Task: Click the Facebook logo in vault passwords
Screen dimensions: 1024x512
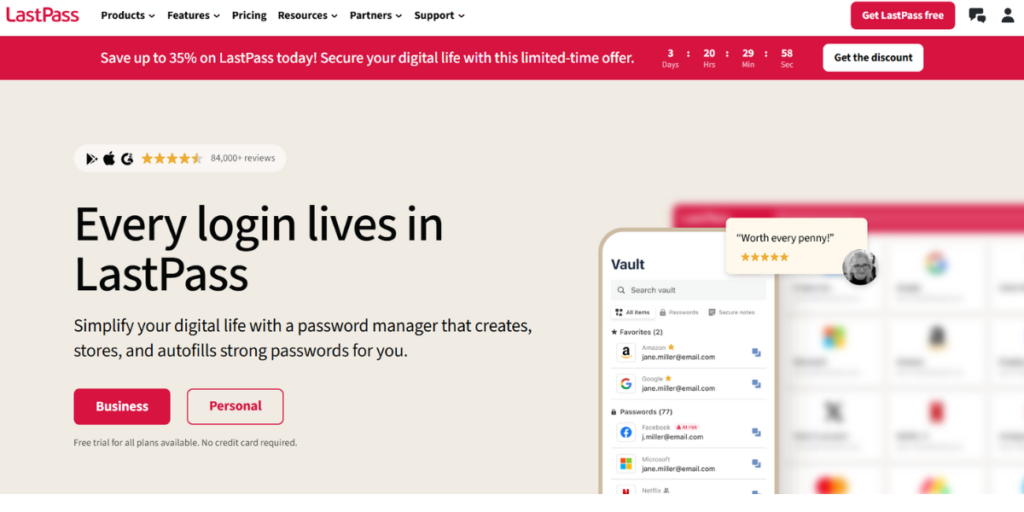Action: point(626,432)
